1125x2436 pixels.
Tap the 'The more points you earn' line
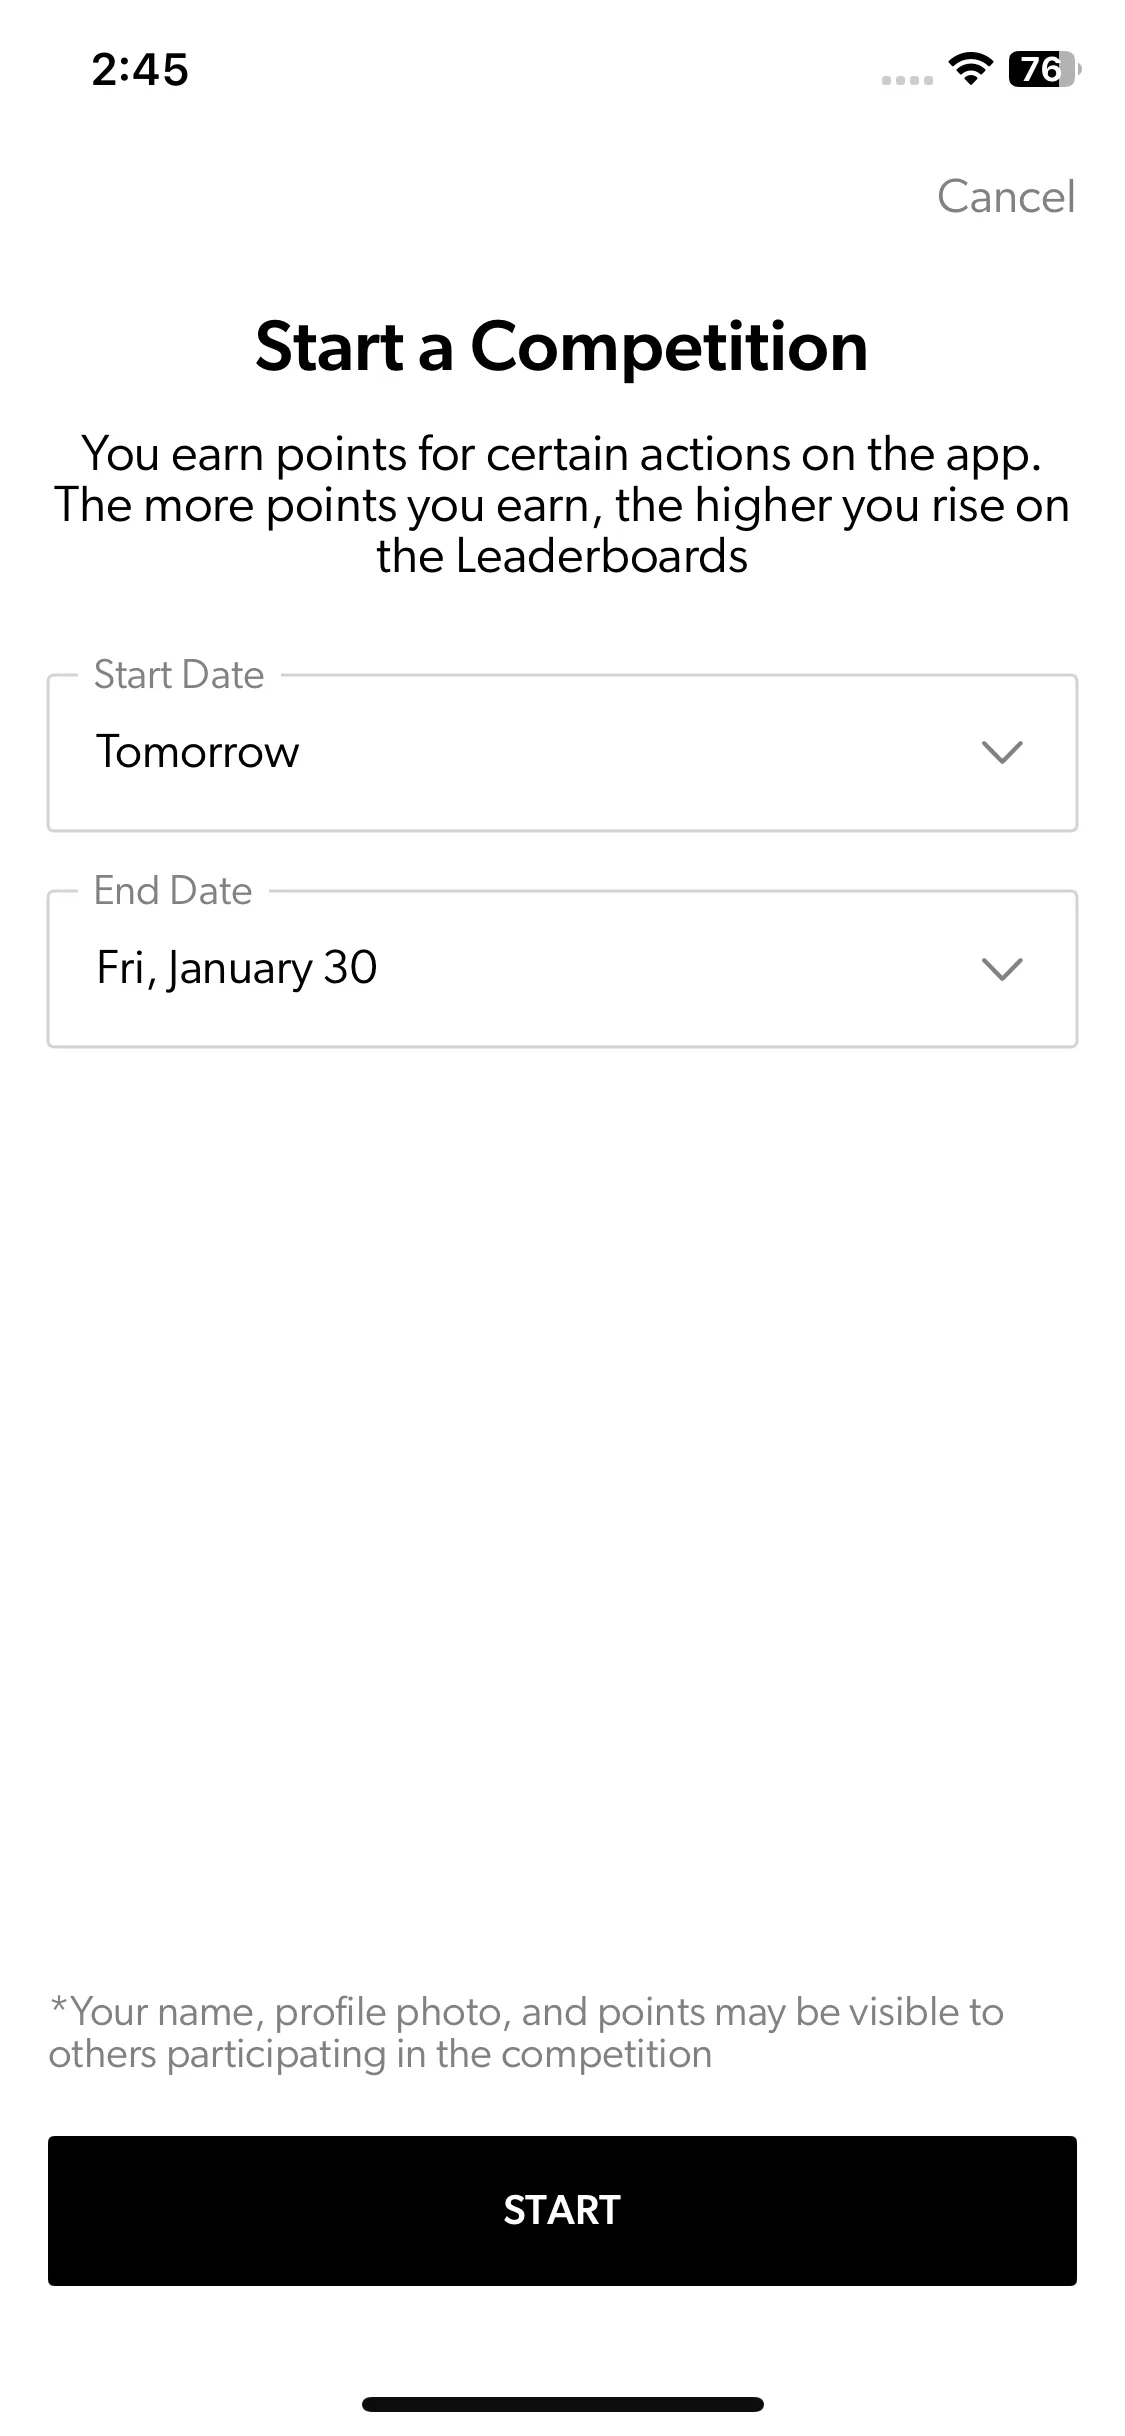tap(562, 506)
